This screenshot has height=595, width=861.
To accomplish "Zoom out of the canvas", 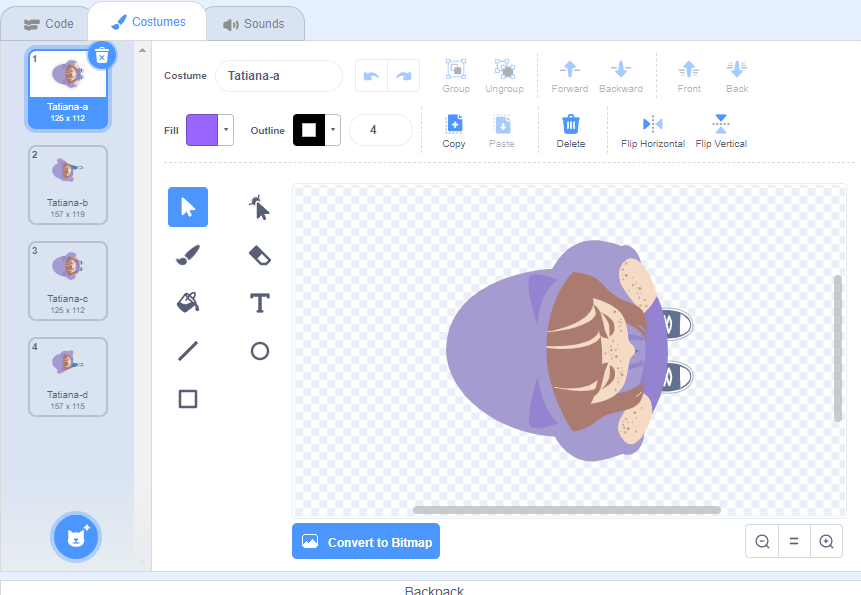I will tap(762, 542).
